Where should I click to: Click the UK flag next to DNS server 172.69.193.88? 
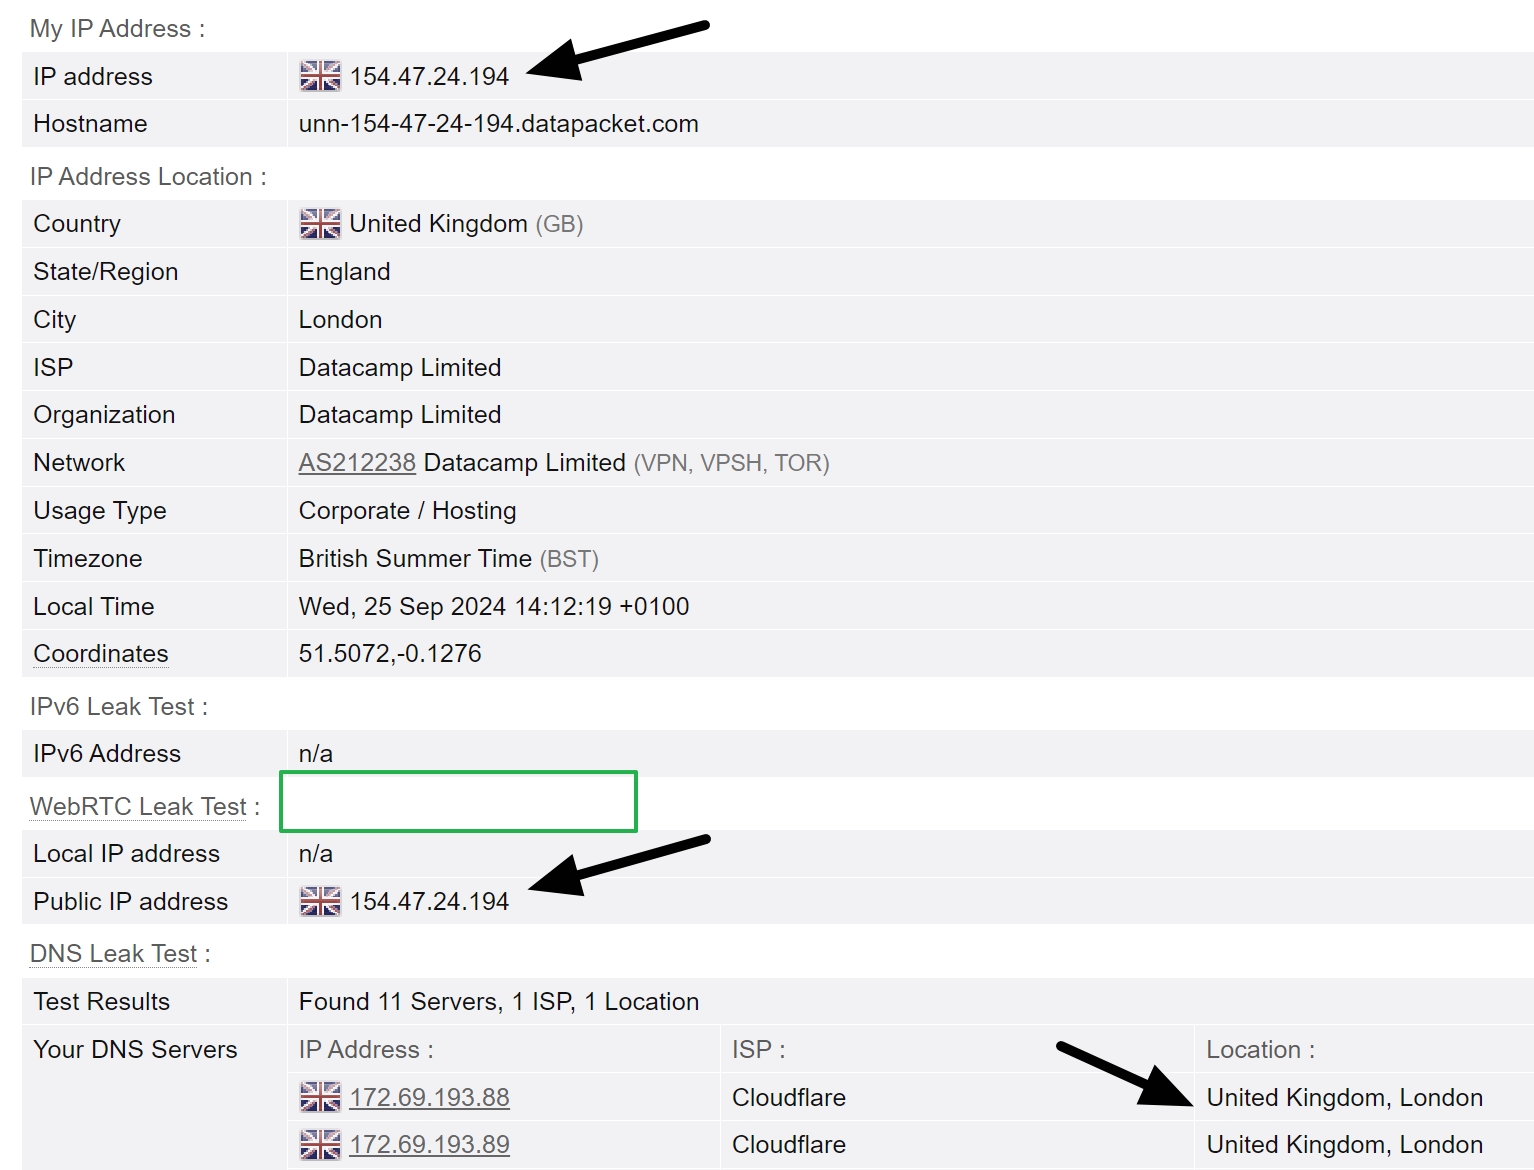point(318,1096)
